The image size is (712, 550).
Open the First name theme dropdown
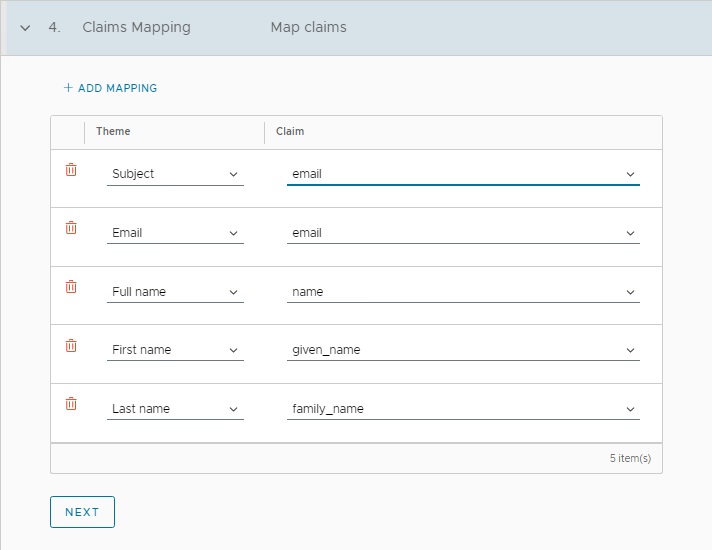(x=175, y=350)
